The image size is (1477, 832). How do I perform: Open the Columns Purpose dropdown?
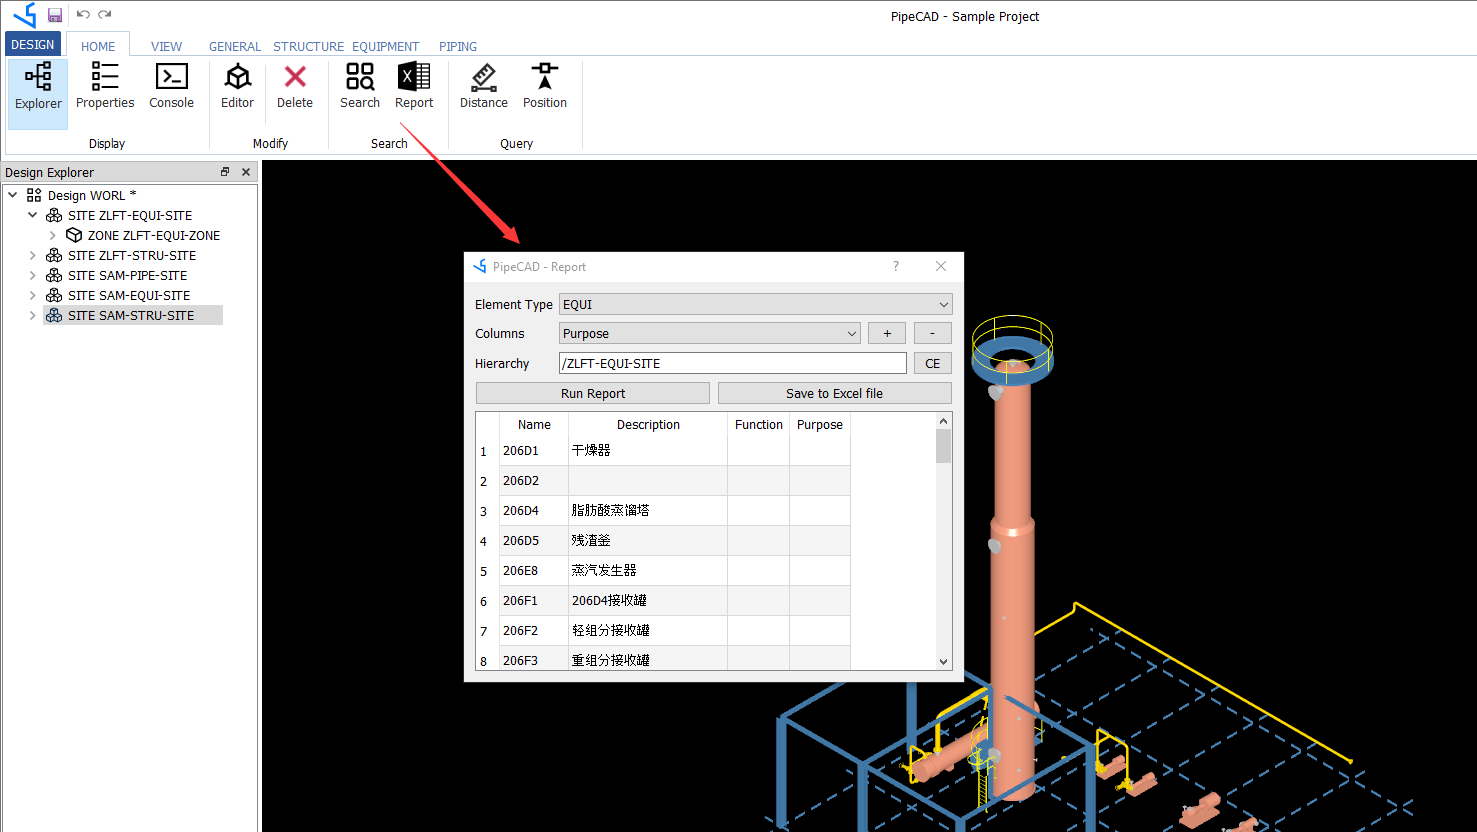[x=709, y=333]
